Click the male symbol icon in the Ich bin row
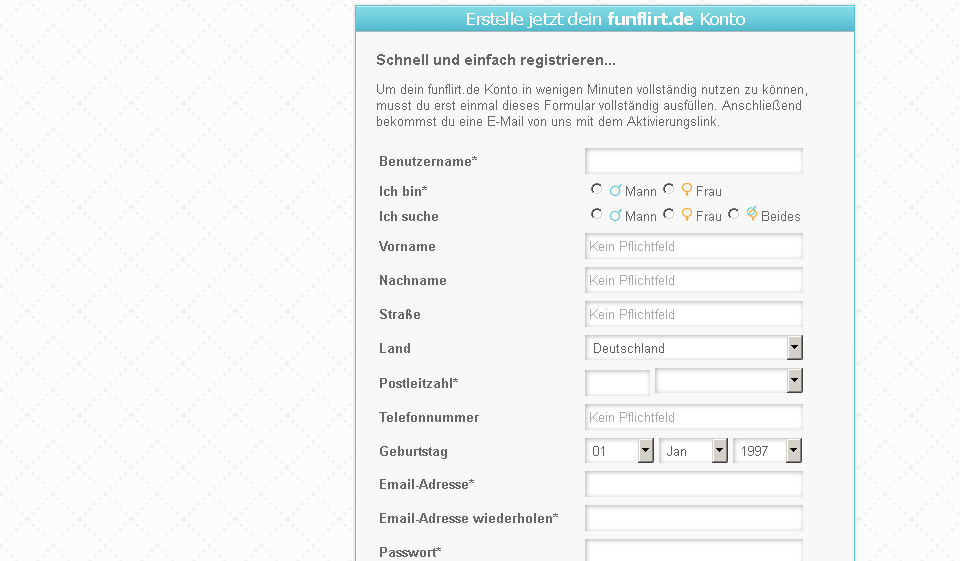960x561 pixels. click(x=616, y=190)
